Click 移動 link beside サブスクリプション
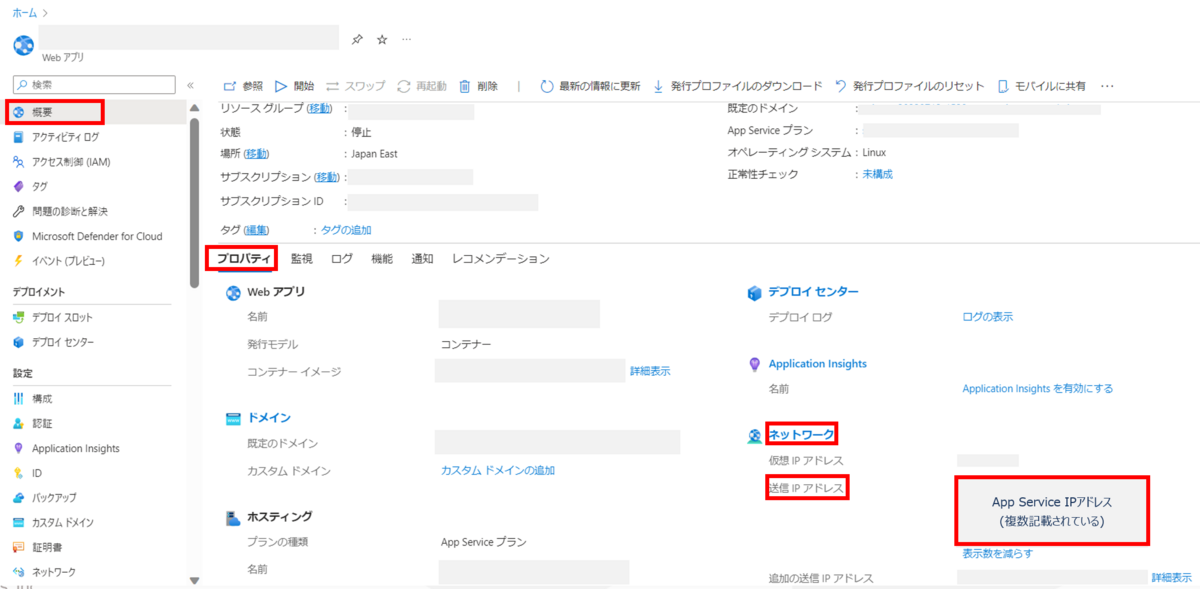This screenshot has height=589, width=1200. tap(326, 177)
